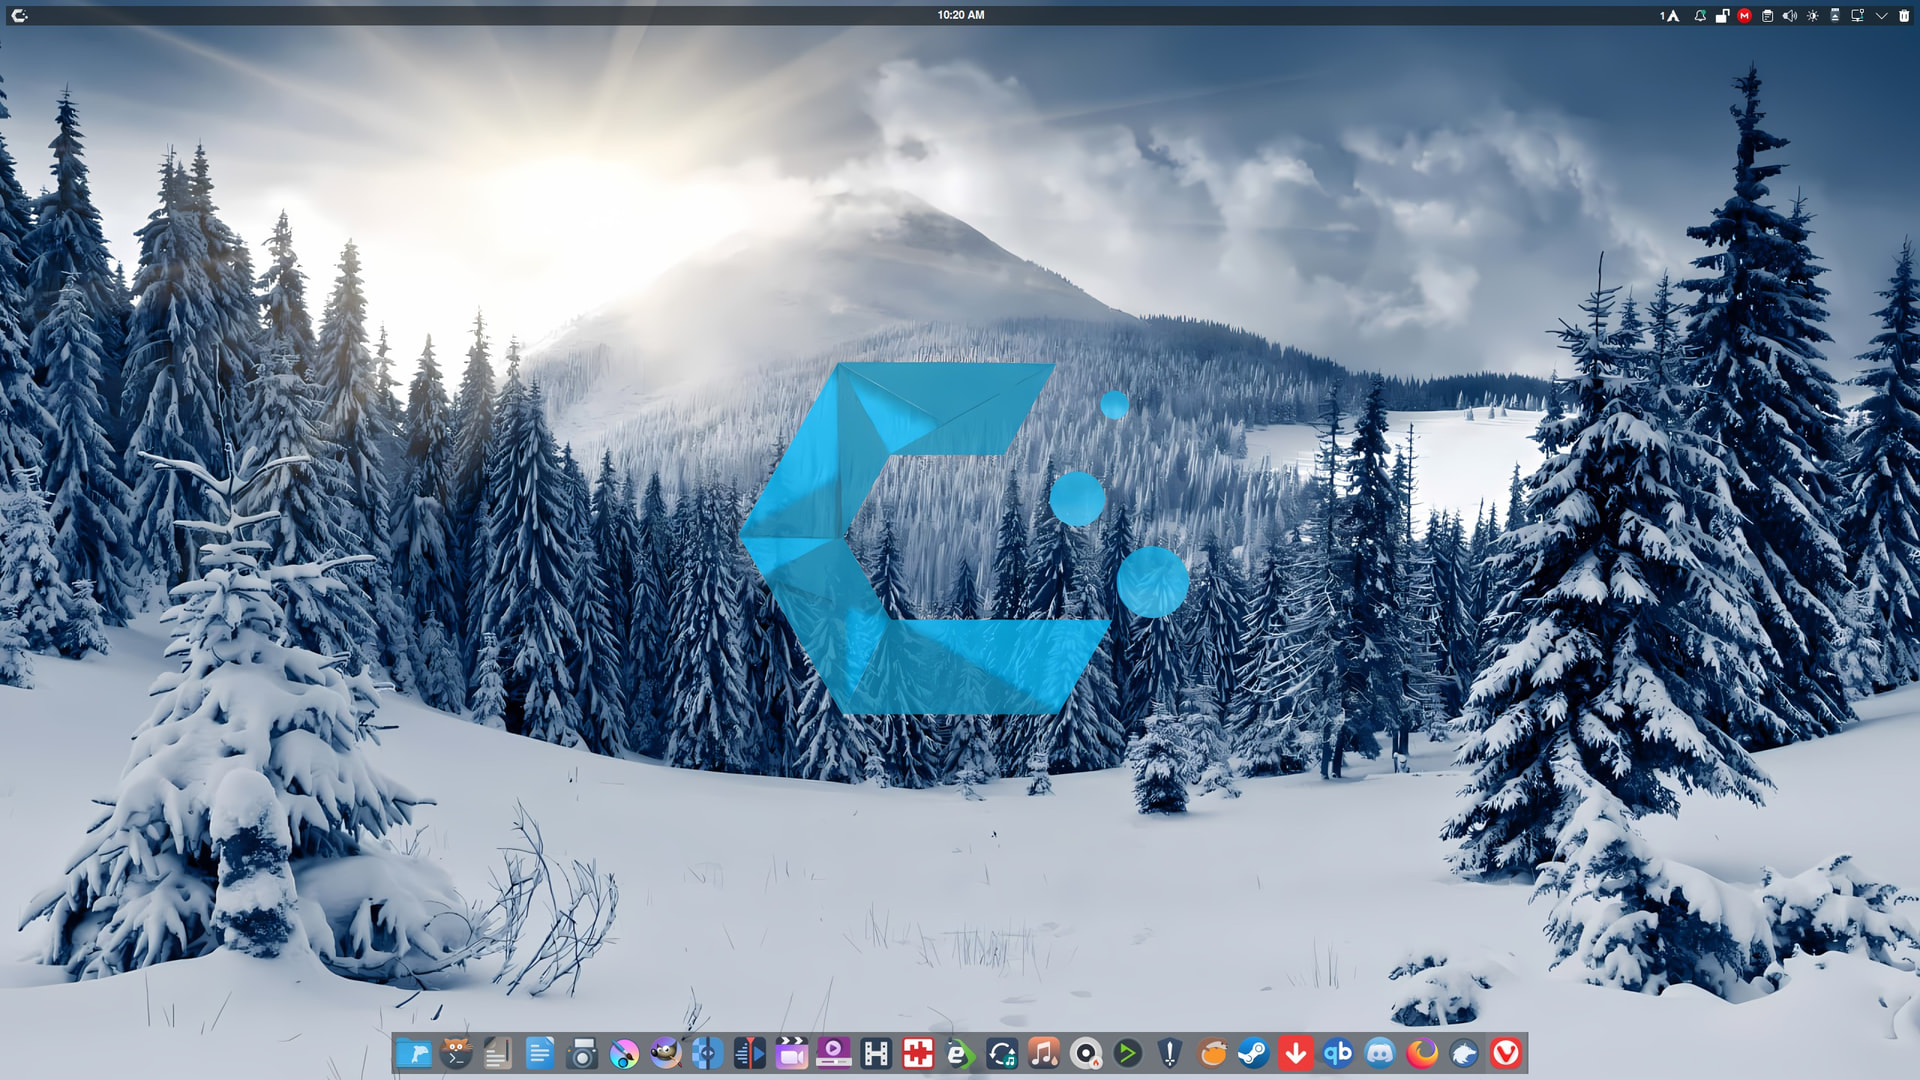Open the Dolphin file manager in dock
1920x1080 pixels.
413,1053
